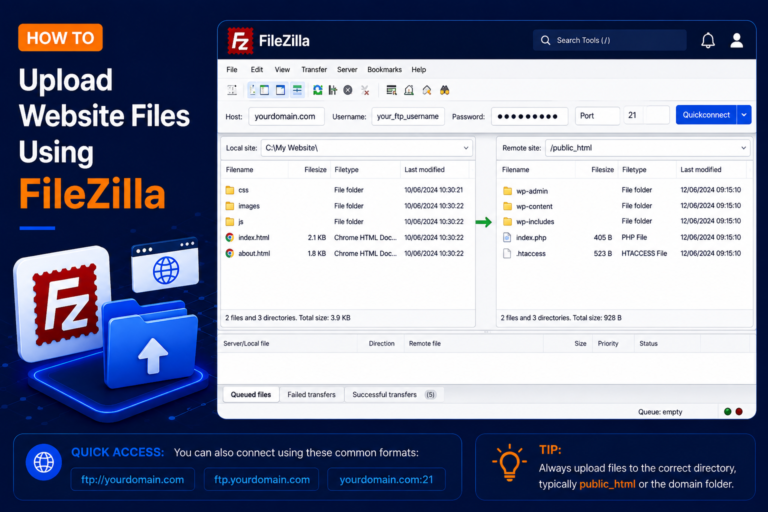The image size is (768, 512).
Task: Click the yourdomain.com:21 link
Action: click(x=386, y=480)
